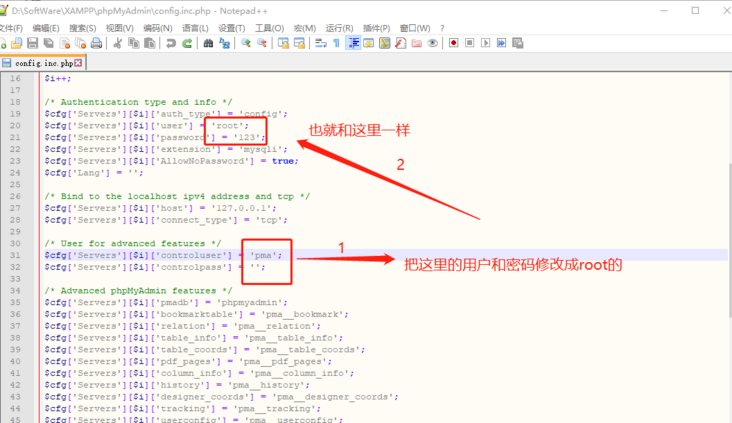Viewport: 732px width, 423px height.
Task: Close the config.inc.php tab with X
Action: [78, 63]
